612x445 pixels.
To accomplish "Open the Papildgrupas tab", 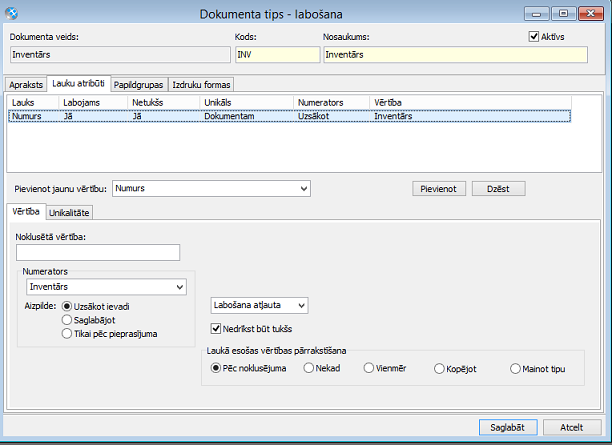I will click(138, 85).
